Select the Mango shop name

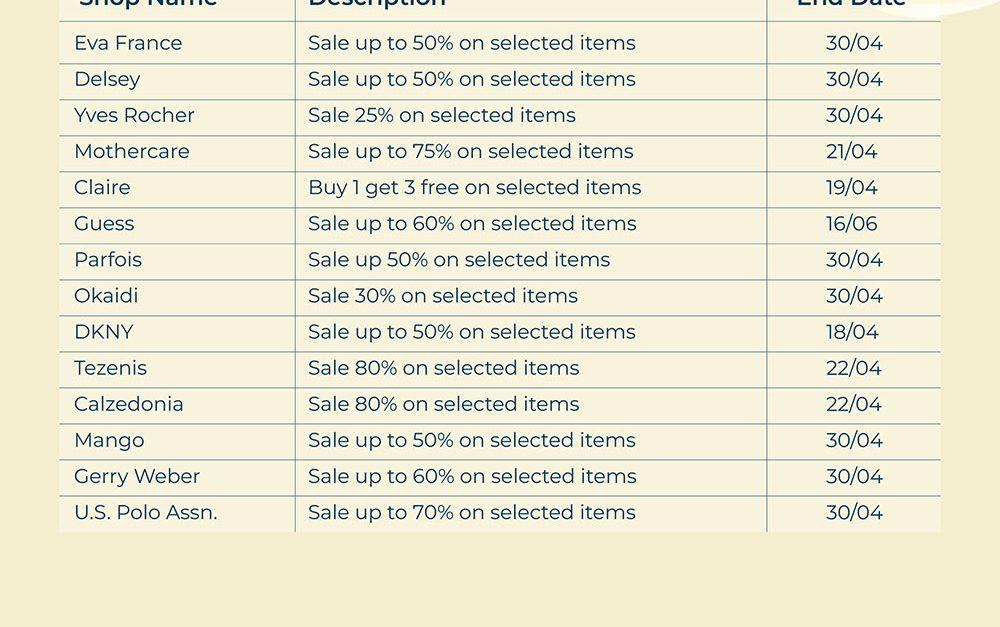pyautogui.click(x=109, y=439)
